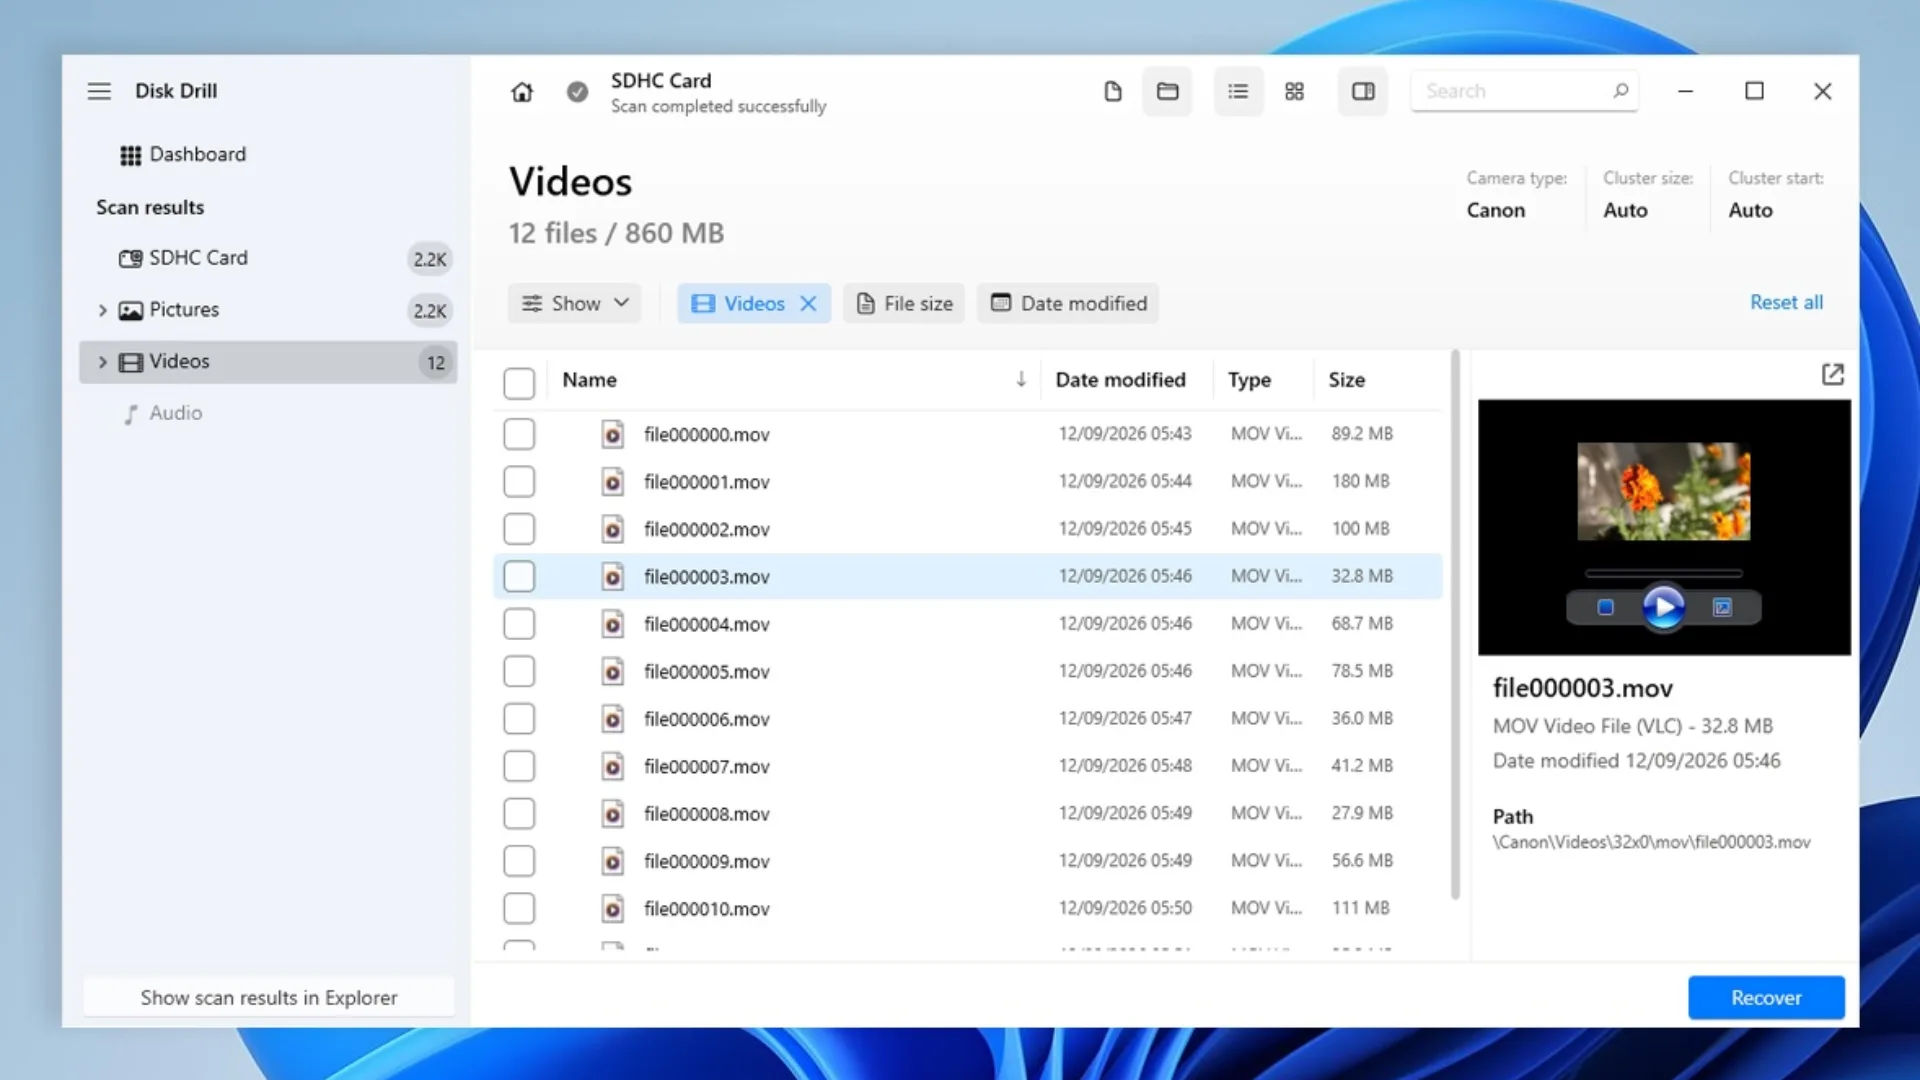
Task: Click the file list vertical scrollbar
Action: click(x=1455, y=625)
